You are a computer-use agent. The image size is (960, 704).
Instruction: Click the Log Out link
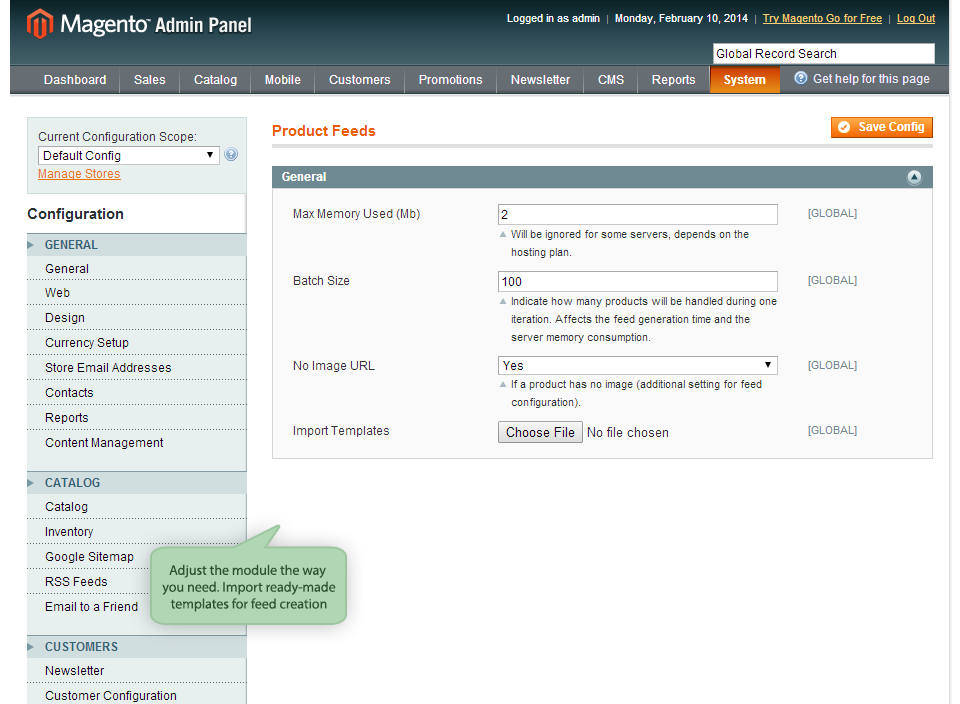916,18
